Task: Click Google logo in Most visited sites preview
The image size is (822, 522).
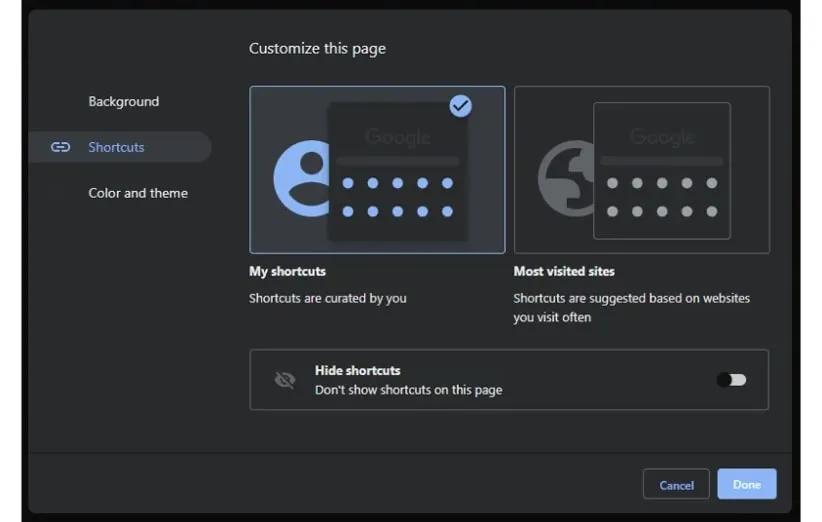Action: point(662,137)
